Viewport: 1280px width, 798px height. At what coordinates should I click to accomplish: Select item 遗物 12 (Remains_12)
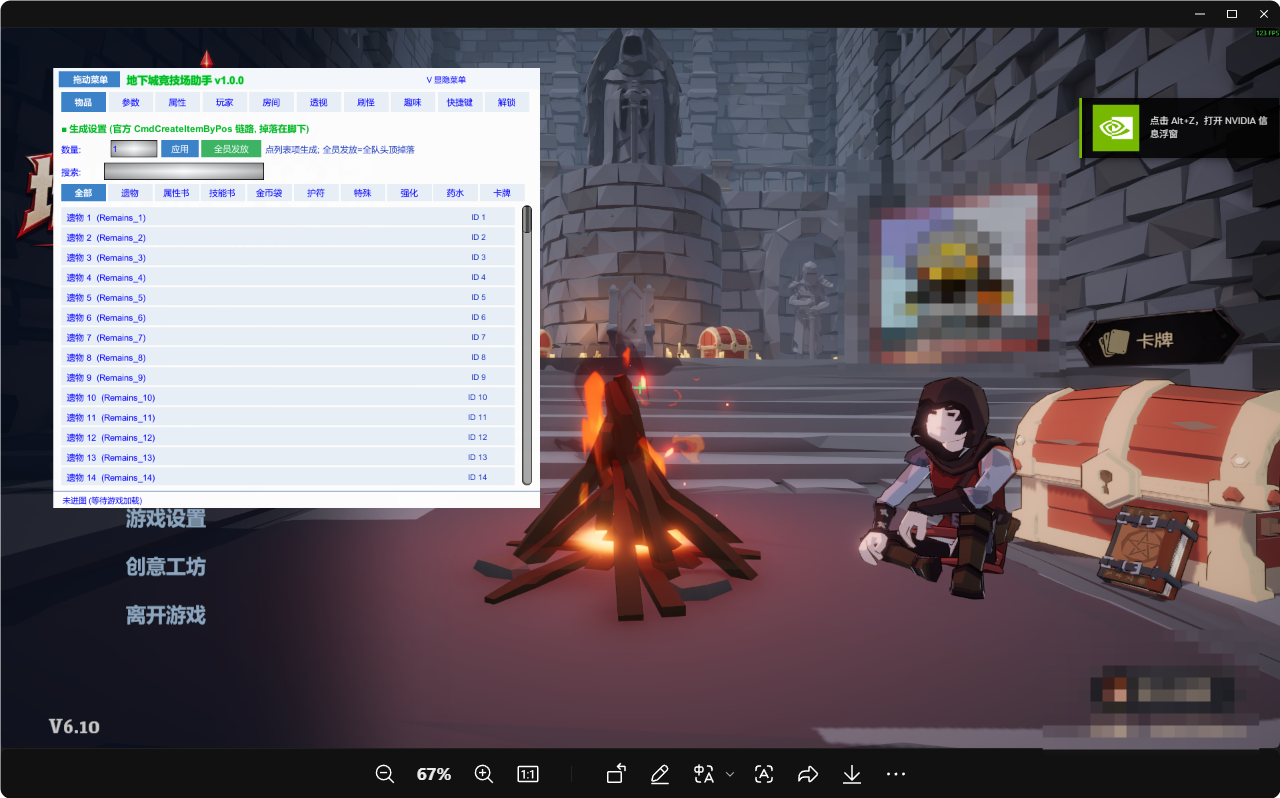point(288,437)
